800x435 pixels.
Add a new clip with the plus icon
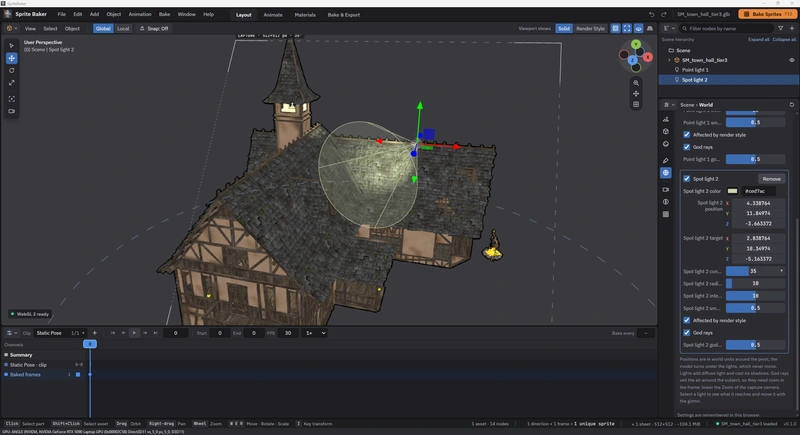click(x=94, y=333)
